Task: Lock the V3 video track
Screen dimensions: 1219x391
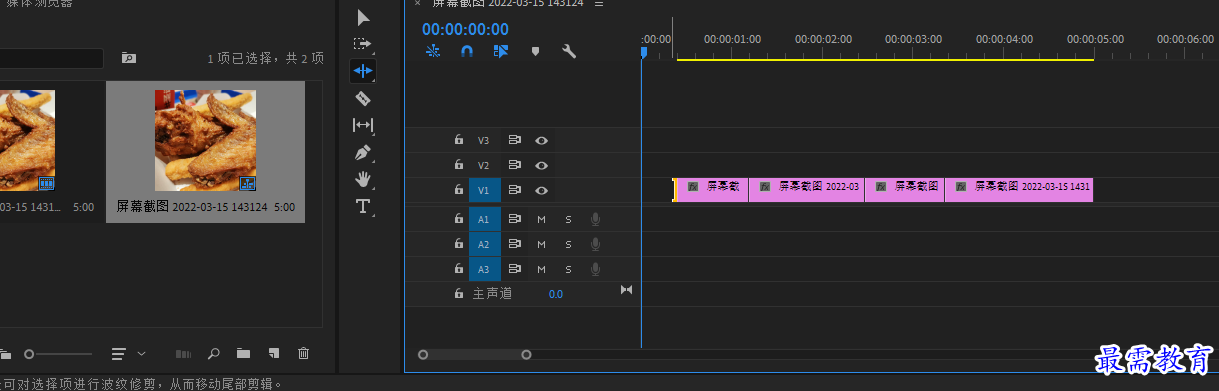Action: 459,141
